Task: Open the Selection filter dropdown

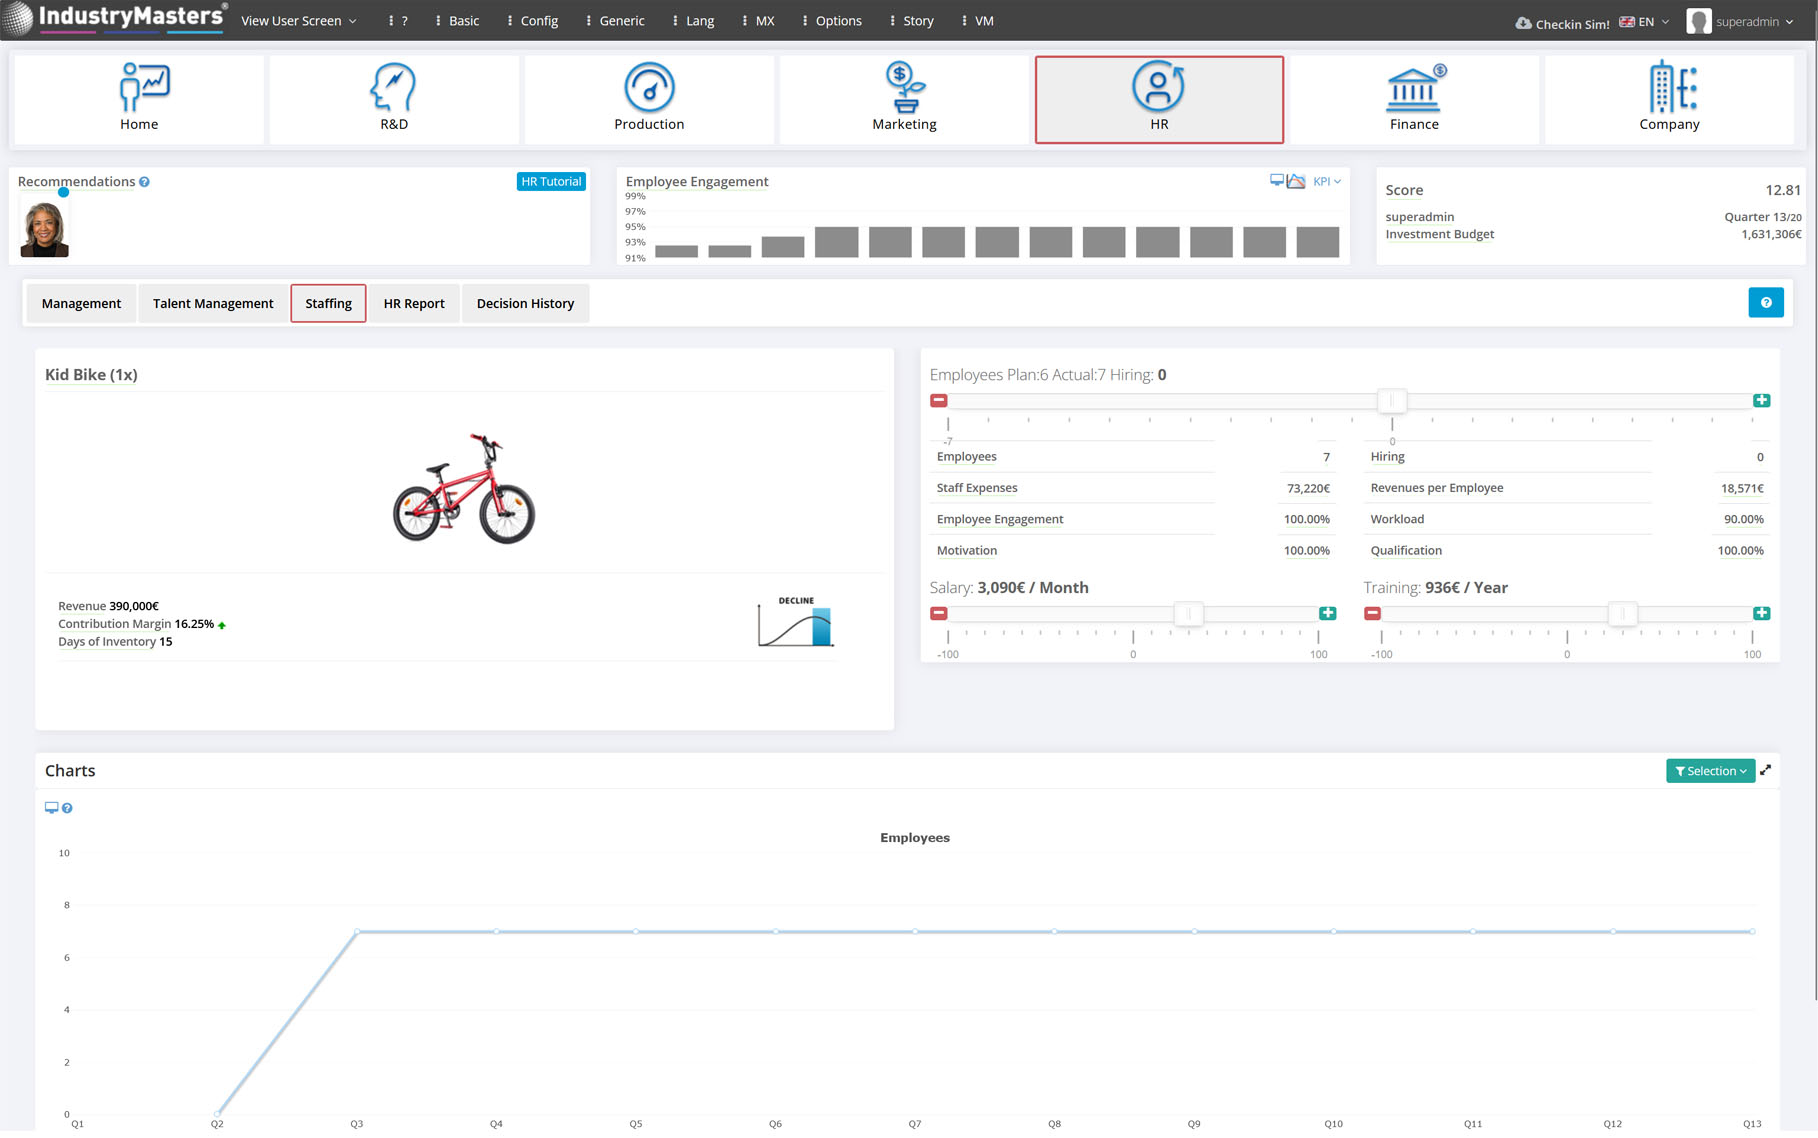Action: (x=1710, y=771)
